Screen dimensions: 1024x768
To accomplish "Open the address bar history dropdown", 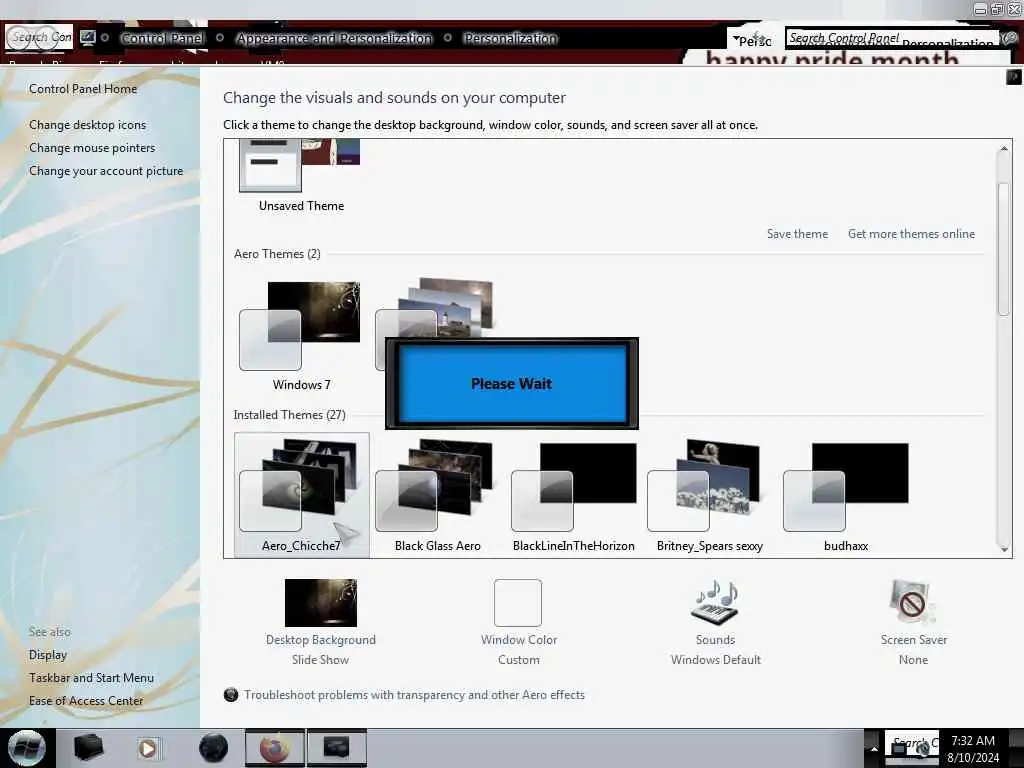I will (736, 40).
